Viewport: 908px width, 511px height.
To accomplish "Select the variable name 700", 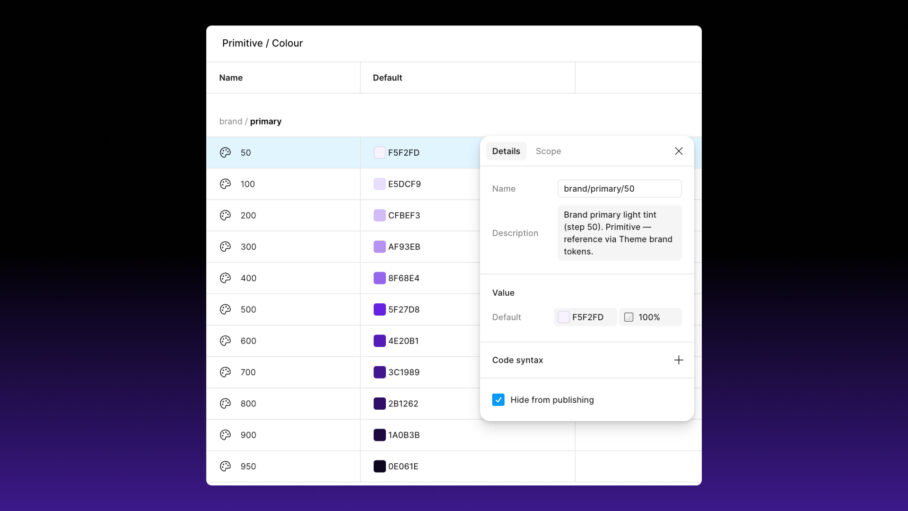I will pyautogui.click(x=248, y=372).
